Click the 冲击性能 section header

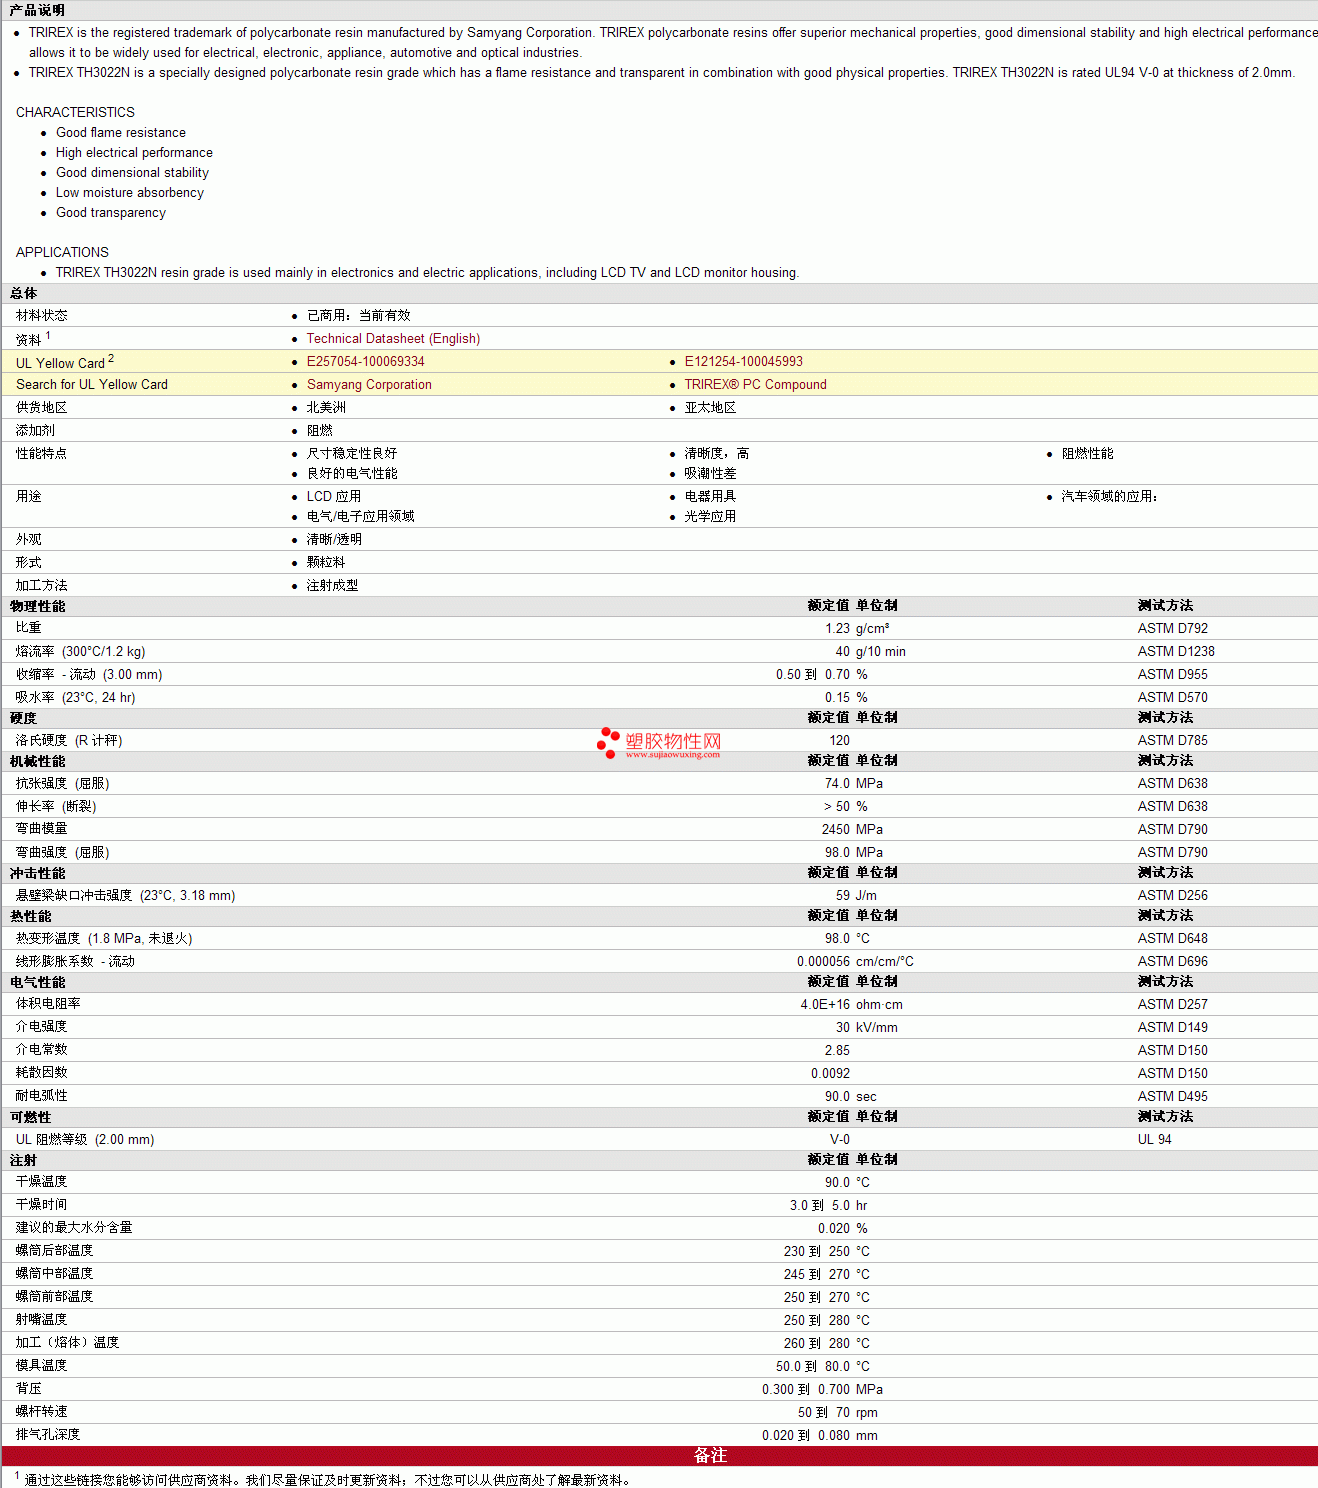[37, 874]
